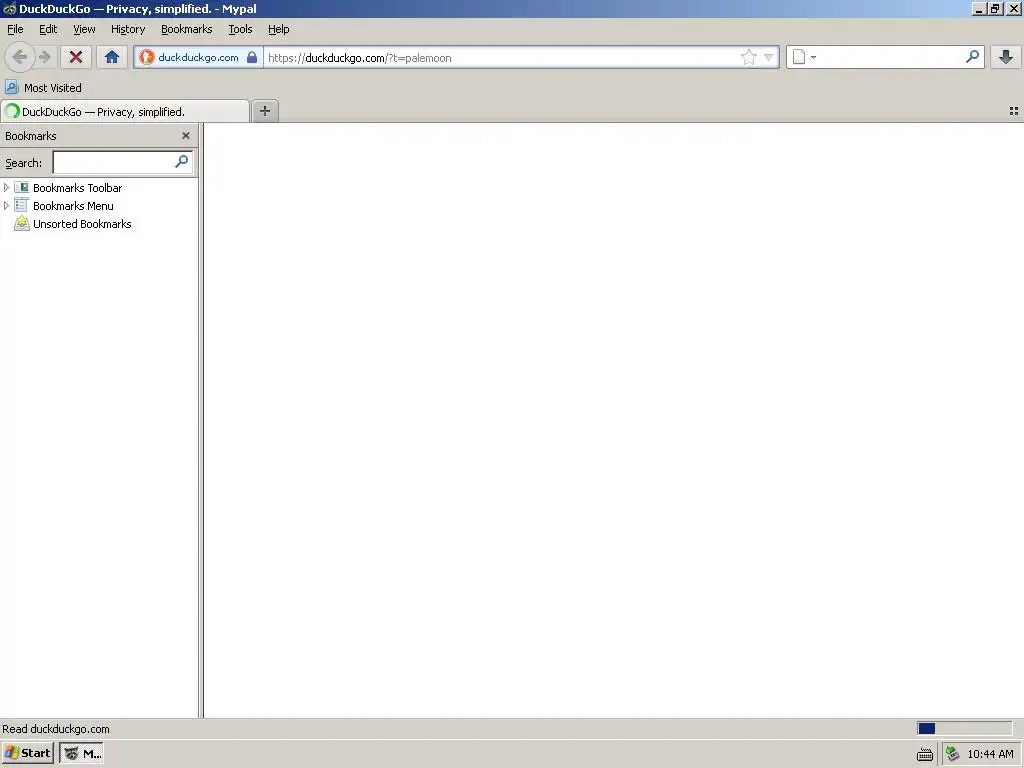This screenshot has width=1024, height=768.
Task: Bookmark this page with the star icon
Action: [x=748, y=57]
